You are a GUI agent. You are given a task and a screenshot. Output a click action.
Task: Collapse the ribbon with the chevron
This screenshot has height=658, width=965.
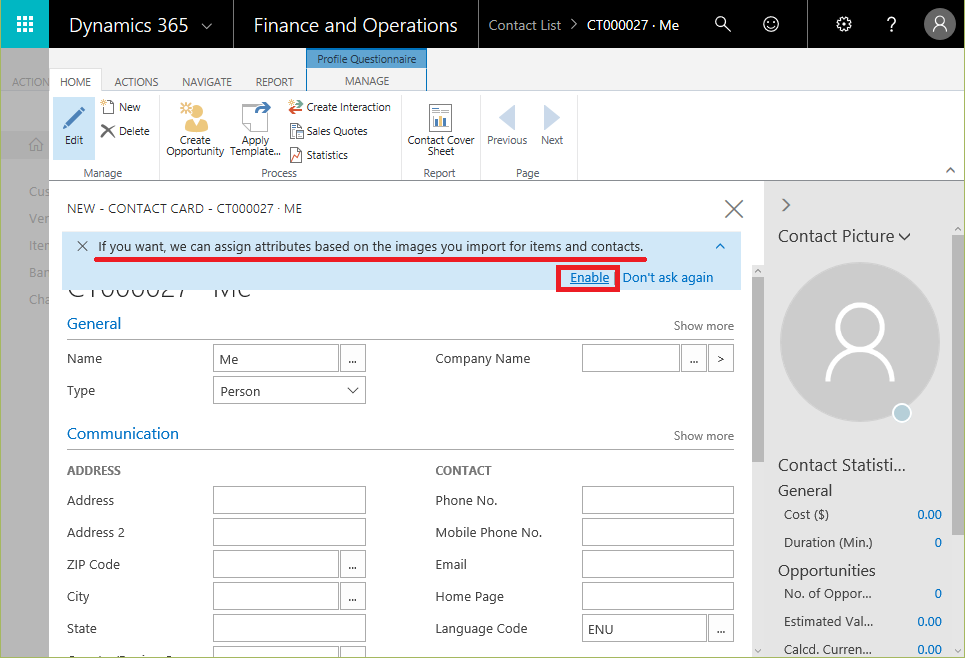point(950,170)
